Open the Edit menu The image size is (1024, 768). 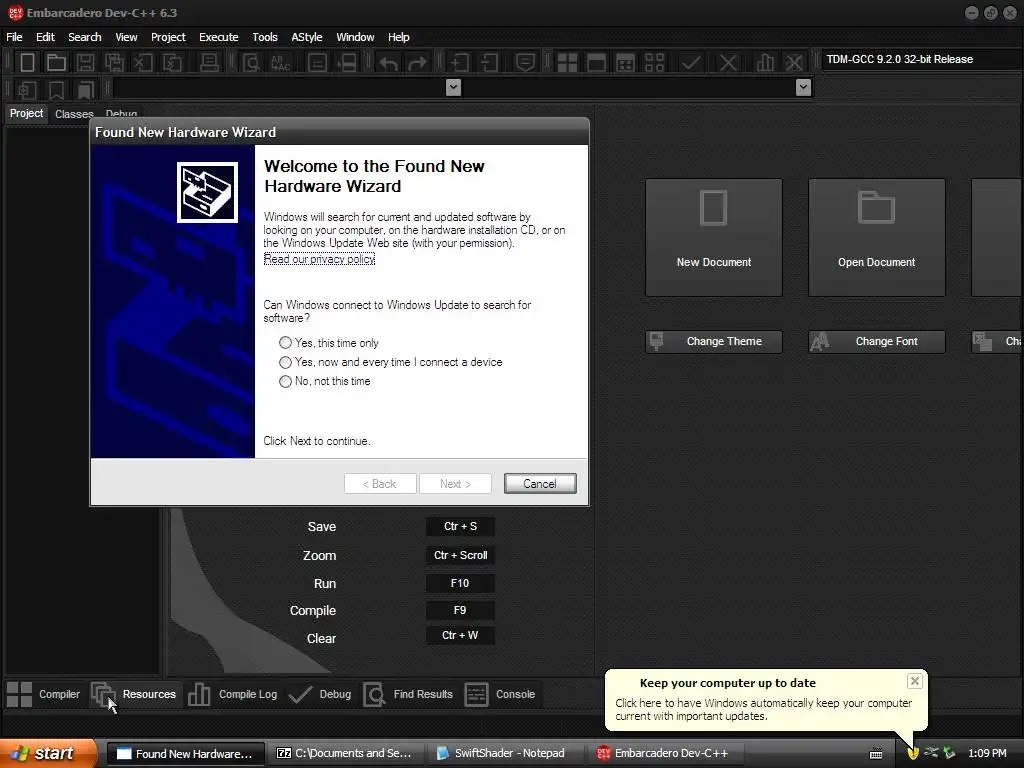(45, 37)
